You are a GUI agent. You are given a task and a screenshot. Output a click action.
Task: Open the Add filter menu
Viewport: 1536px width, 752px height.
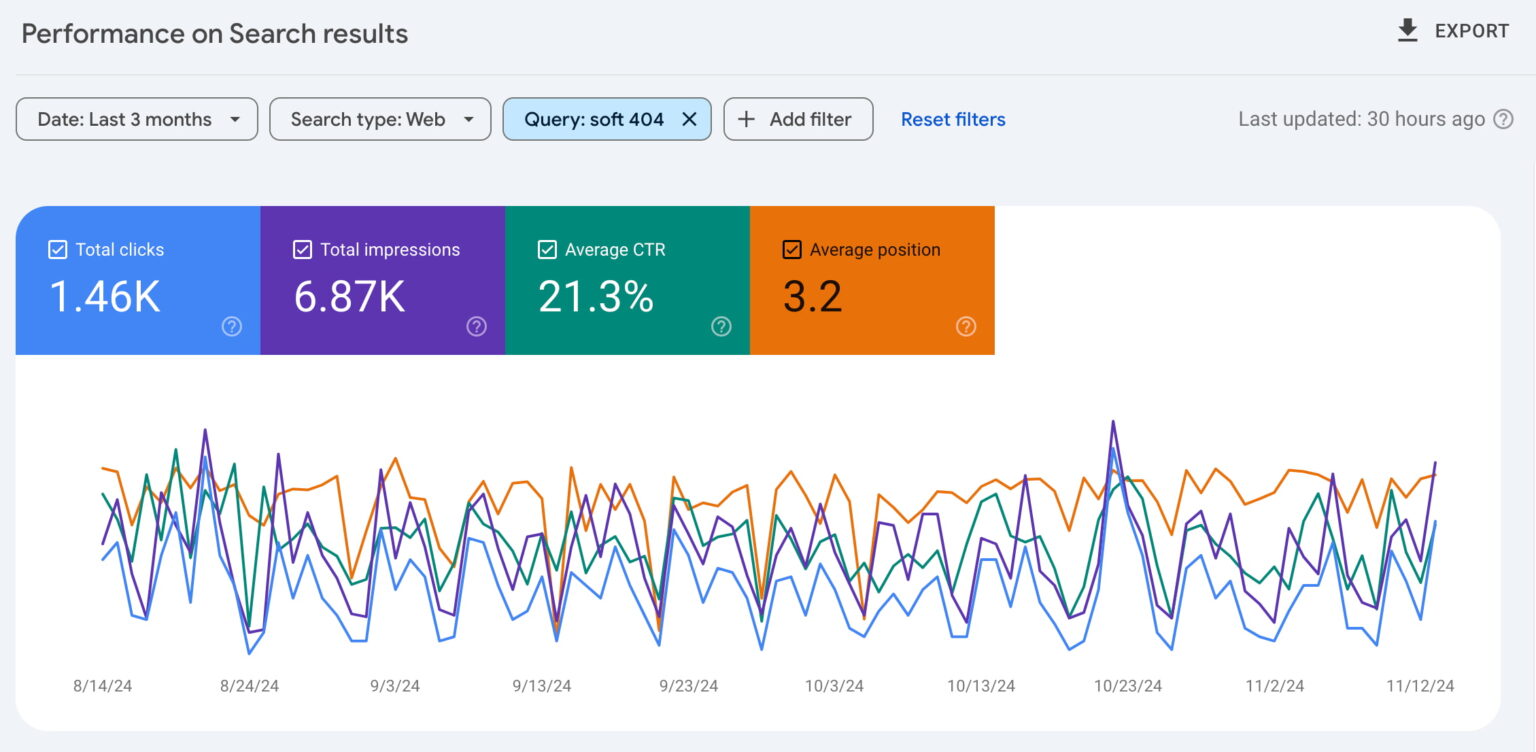coord(798,119)
